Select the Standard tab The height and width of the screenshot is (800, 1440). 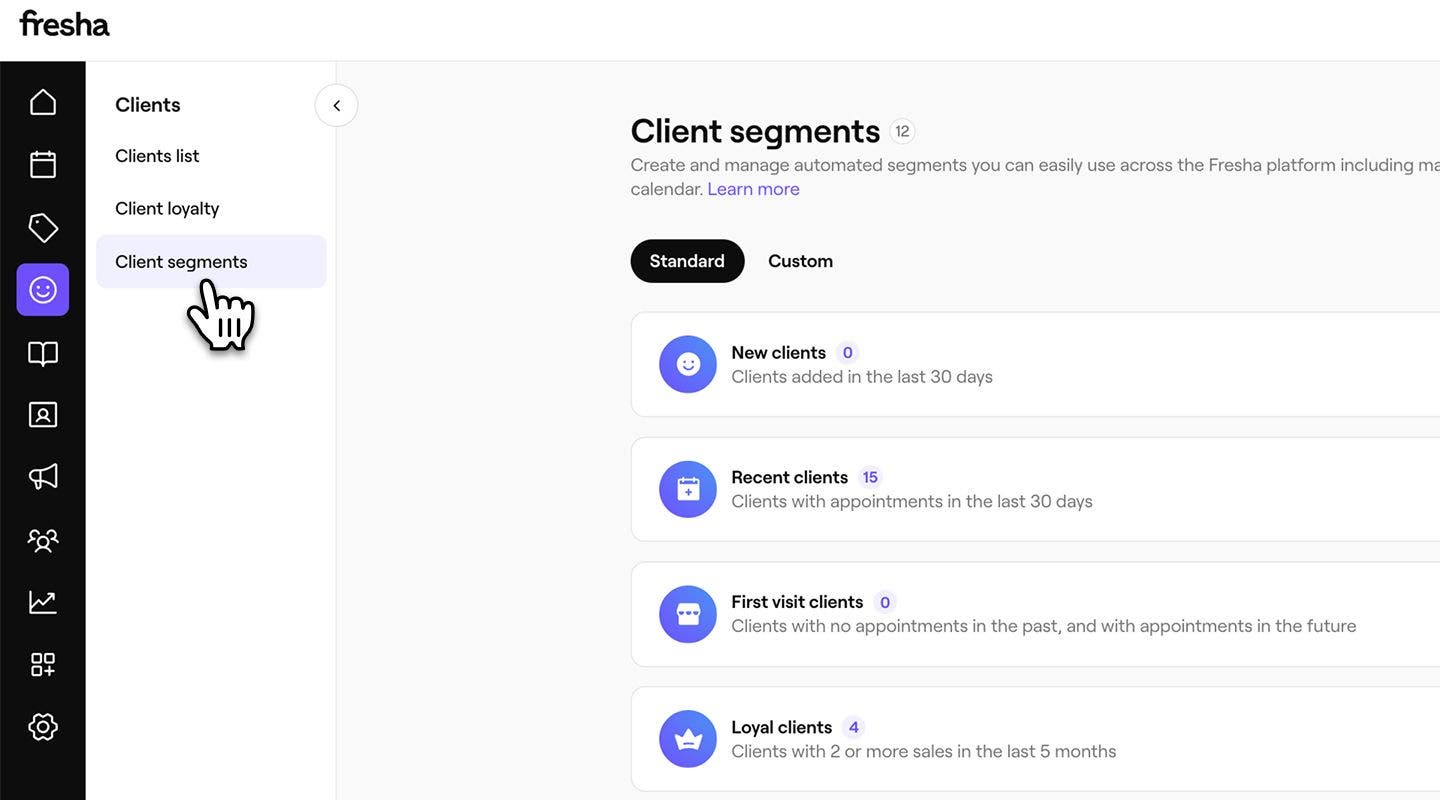687,261
